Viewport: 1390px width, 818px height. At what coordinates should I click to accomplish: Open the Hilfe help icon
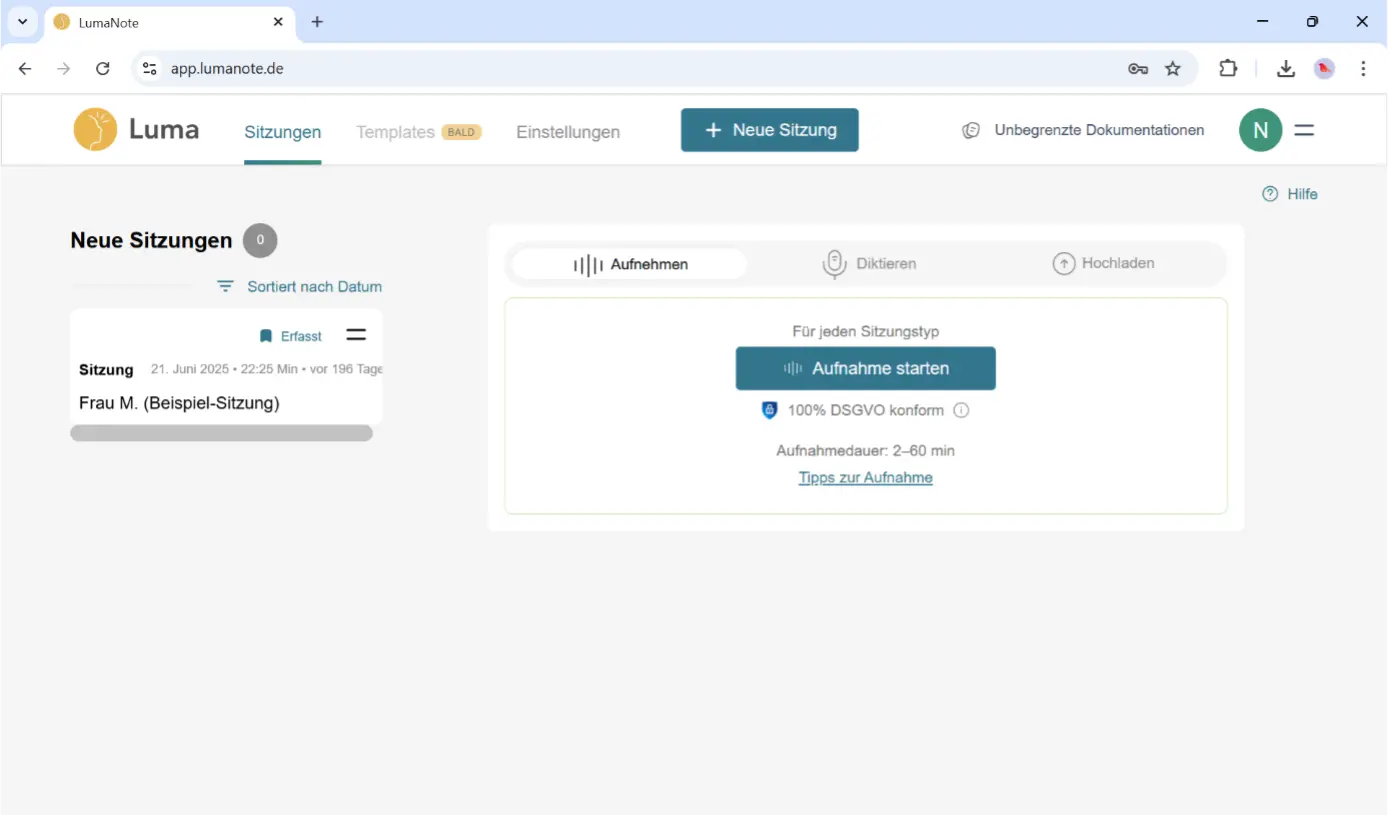pos(1270,194)
